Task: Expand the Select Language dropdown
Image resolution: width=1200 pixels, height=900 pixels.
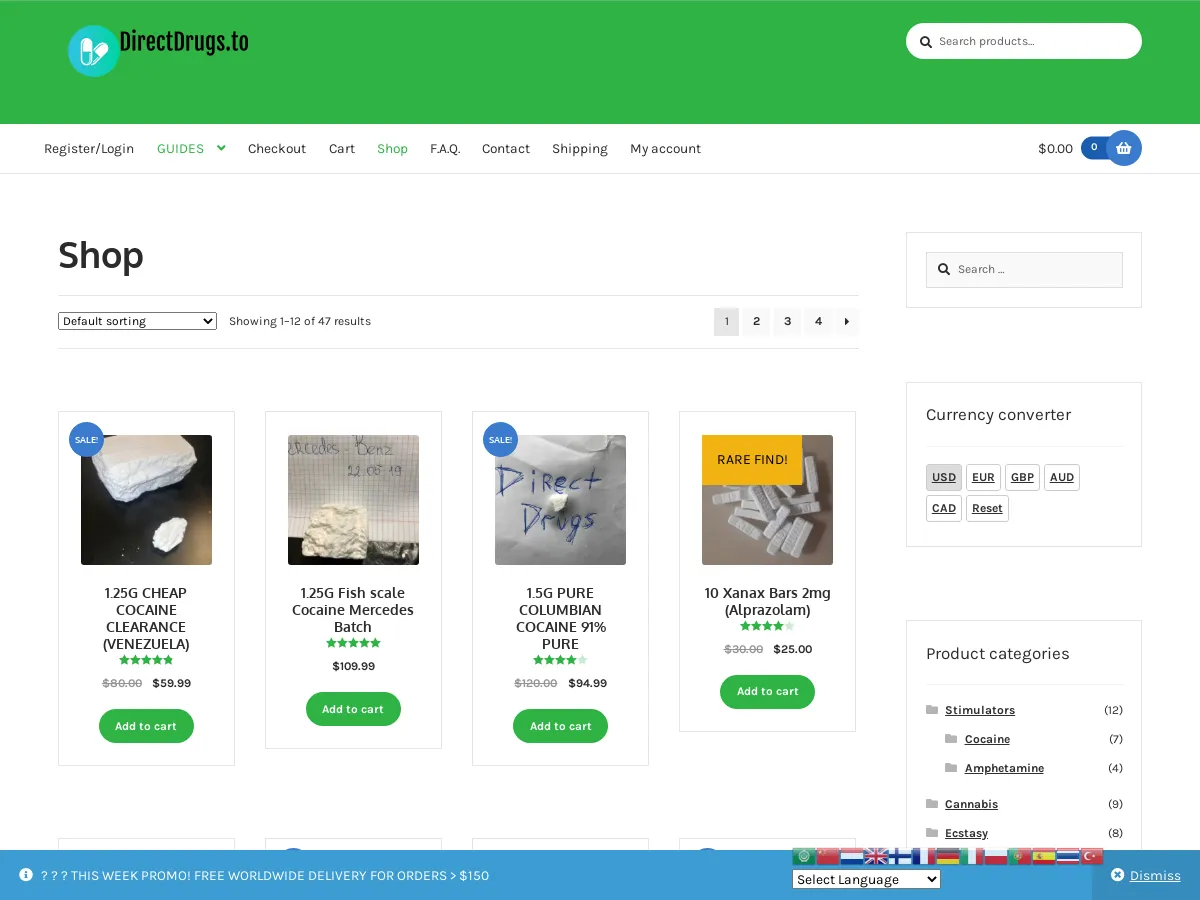Action: (x=866, y=880)
